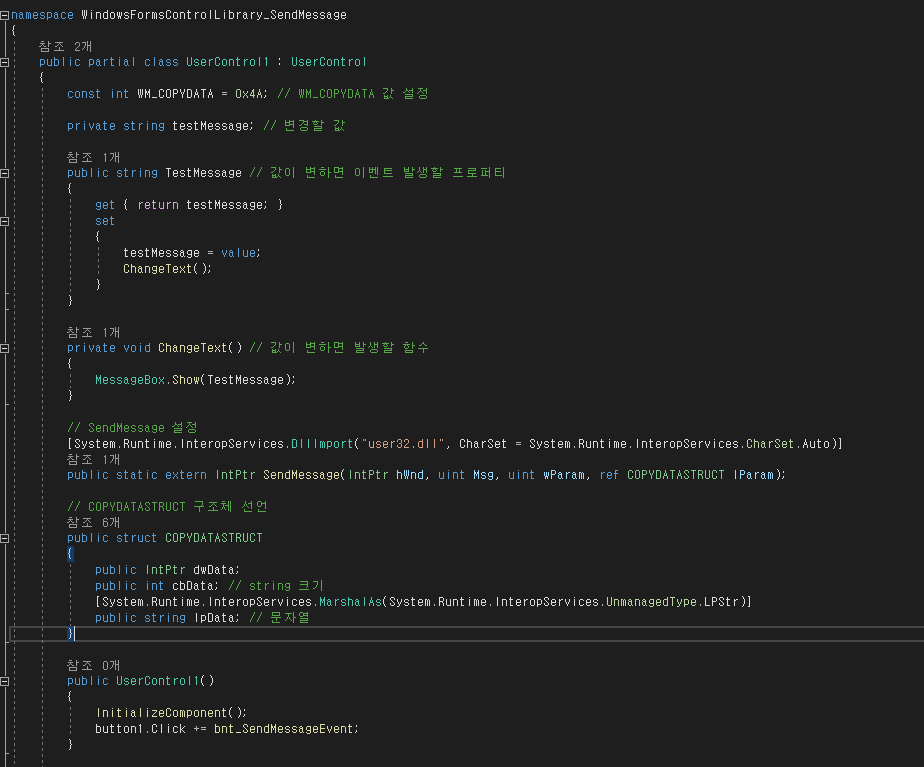
Task: Click the hWnd parameter
Action: 410,475
